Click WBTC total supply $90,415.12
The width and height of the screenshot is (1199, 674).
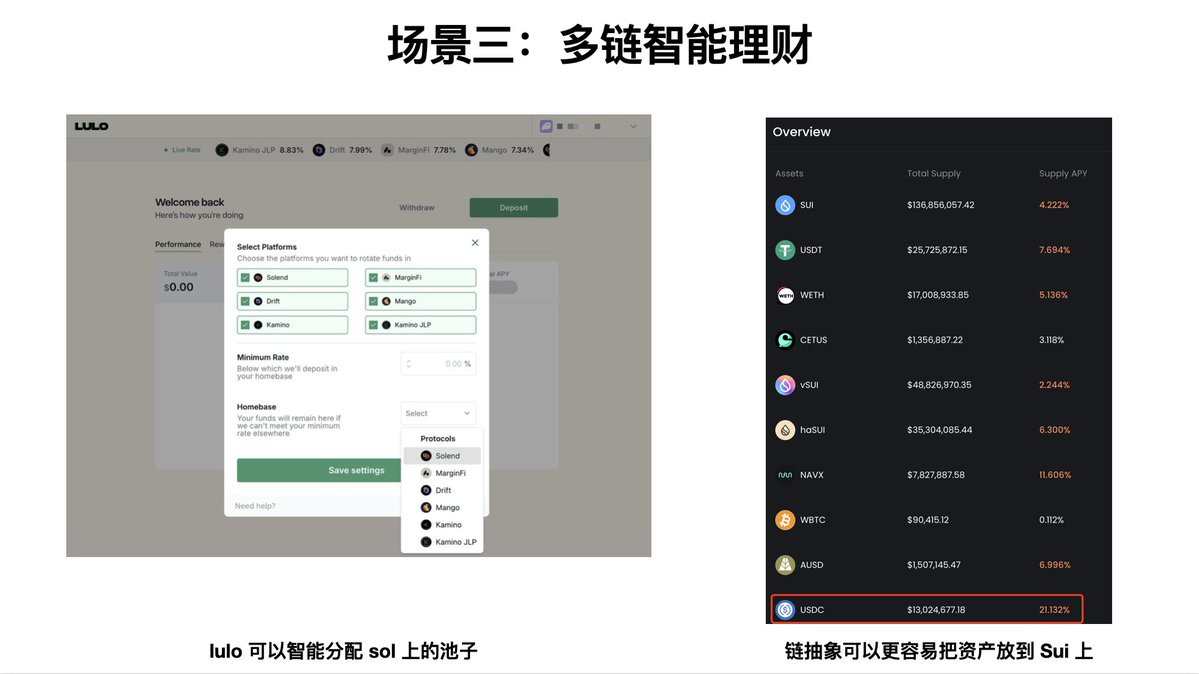tap(928, 520)
